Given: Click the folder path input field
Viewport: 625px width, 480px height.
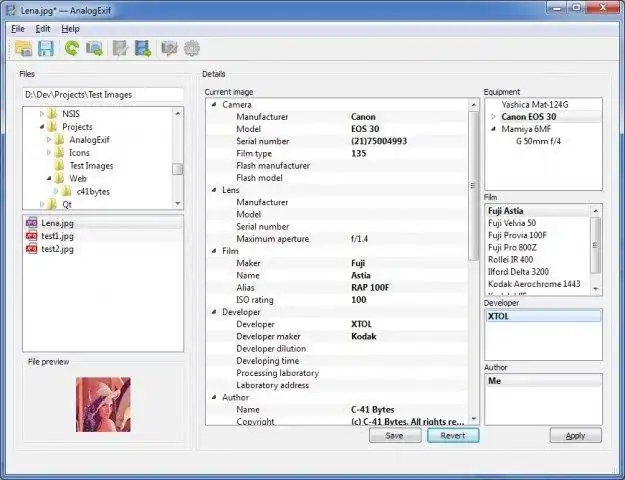Looking at the screenshot, I should click(x=103, y=95).
